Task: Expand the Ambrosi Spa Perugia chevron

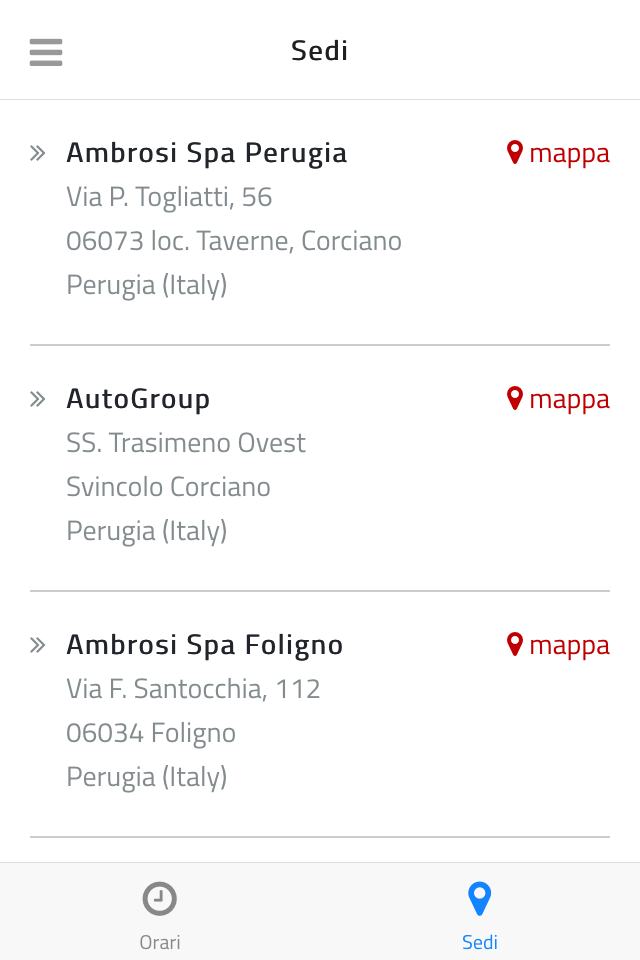Action: click(38, 153)
